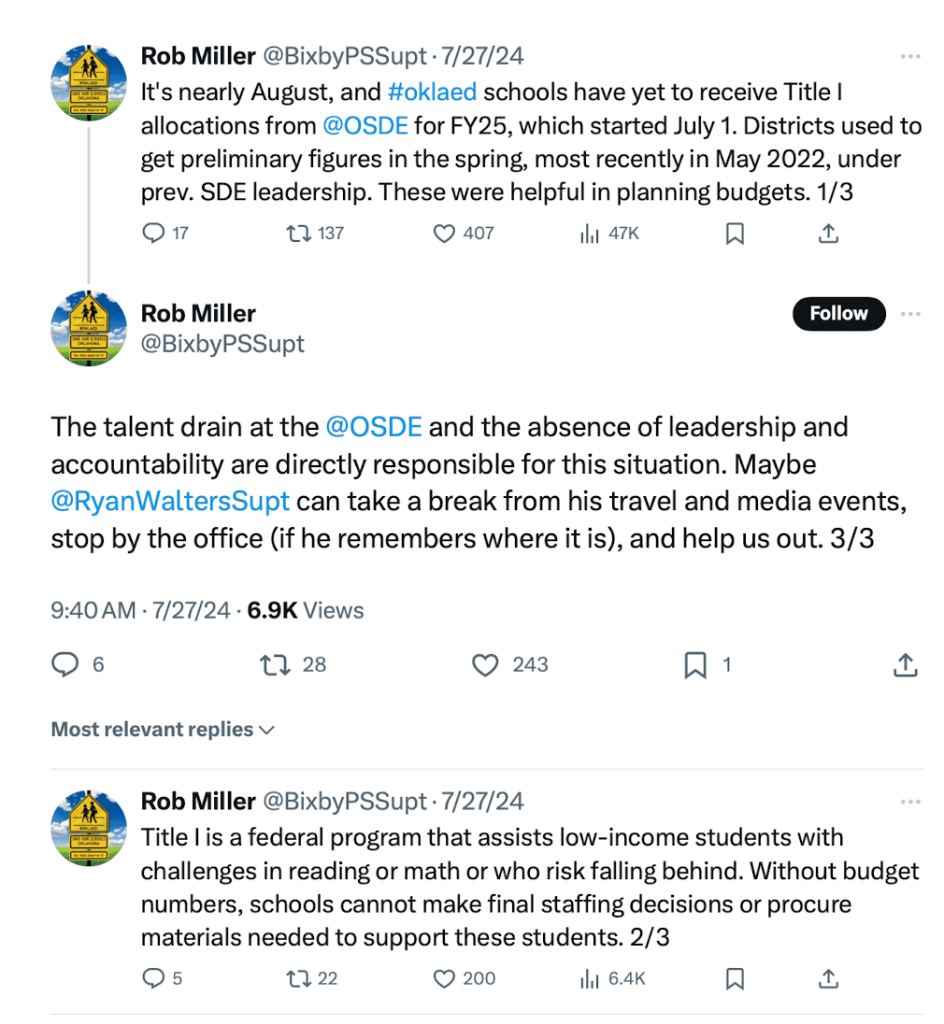Image resolution: width=944 pixels, height=1024 pixels.
Task: Like the 2/3 reply with 200 likes
Action: click(x=444, y=977)
